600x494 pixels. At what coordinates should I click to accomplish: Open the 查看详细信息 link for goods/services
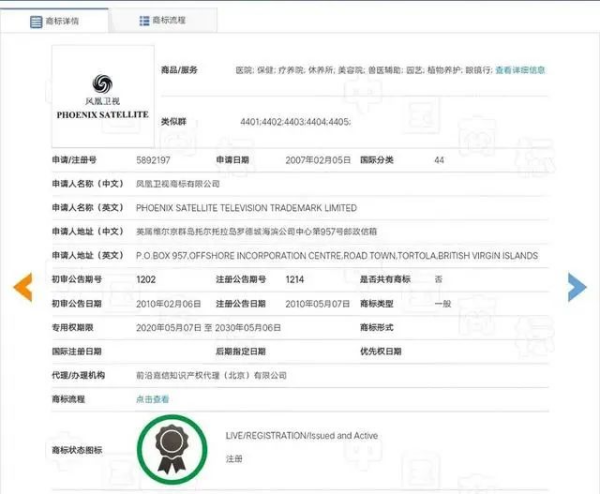[x=520, y=70]
